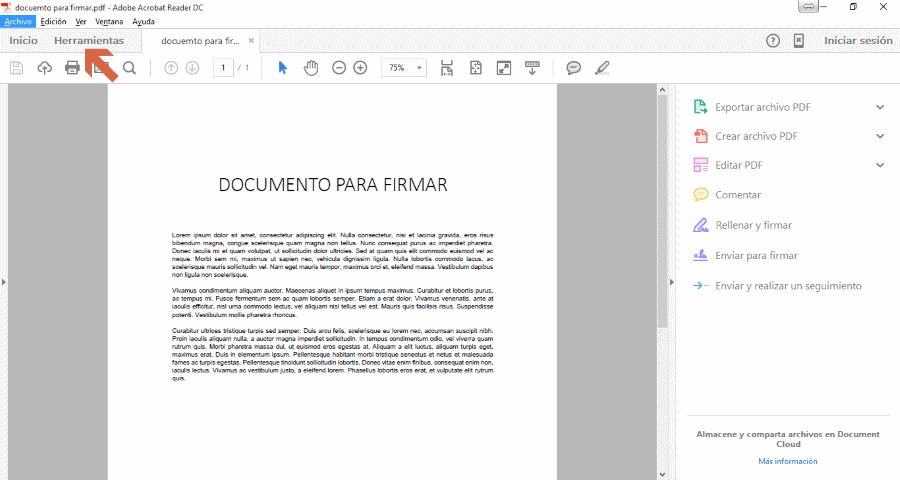Viewport: 900px width, 480px height.
Task: Switch to the Inicio tab
Action: click(24, 41)
